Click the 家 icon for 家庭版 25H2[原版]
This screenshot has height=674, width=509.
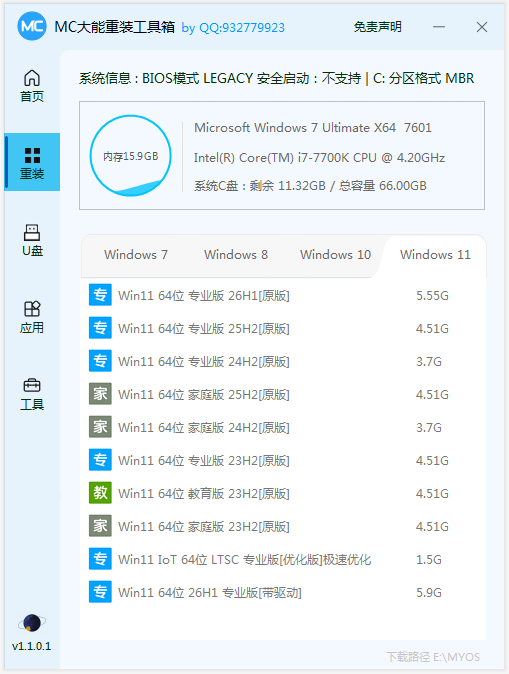pyautogui.click(x=100, y=394)
